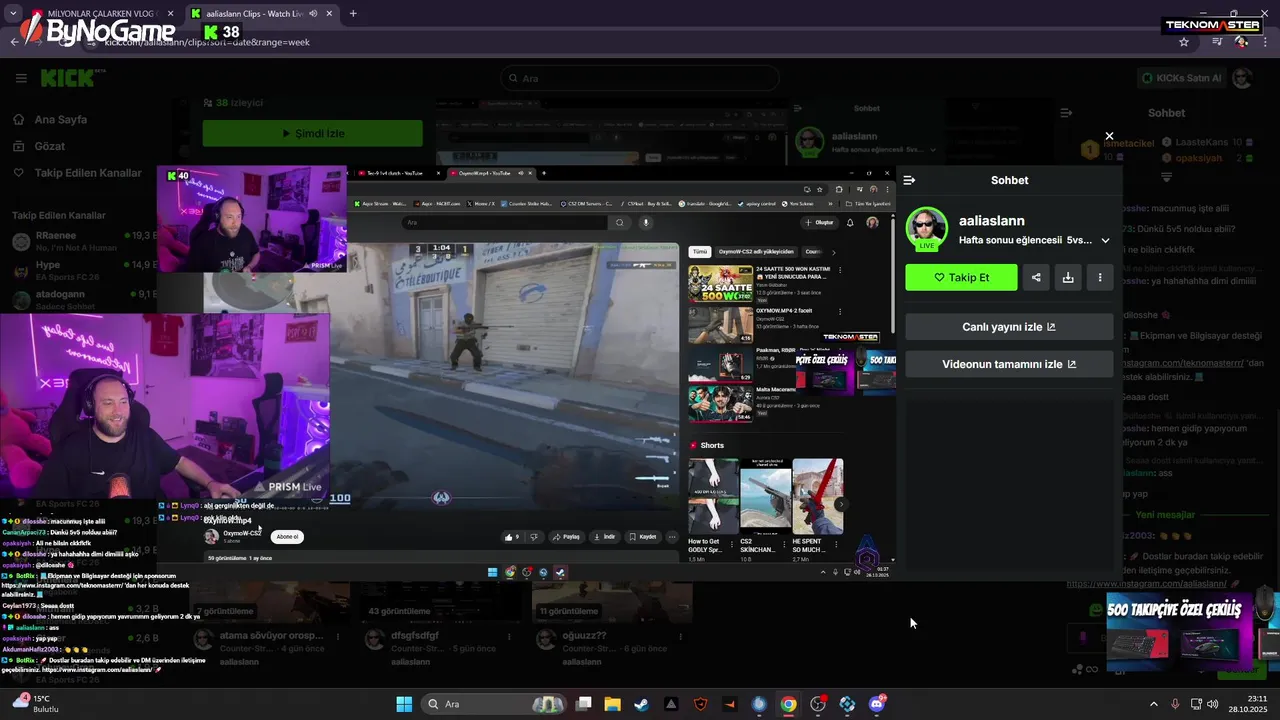This screenshot has height=720, width=1280.
Task: Open Discord from the taskbar
Action: tap(877, 704)
